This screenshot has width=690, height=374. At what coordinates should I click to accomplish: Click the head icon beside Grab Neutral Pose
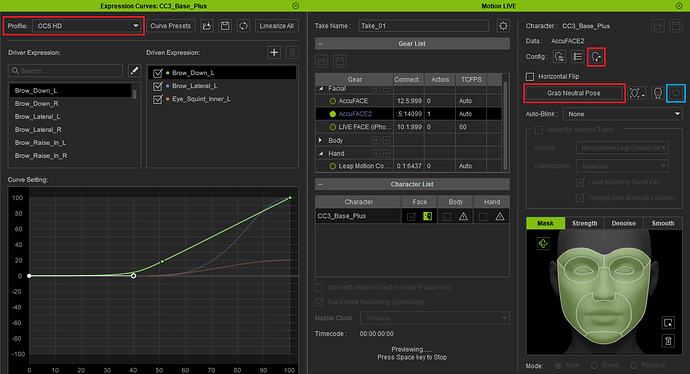point(657,93)
